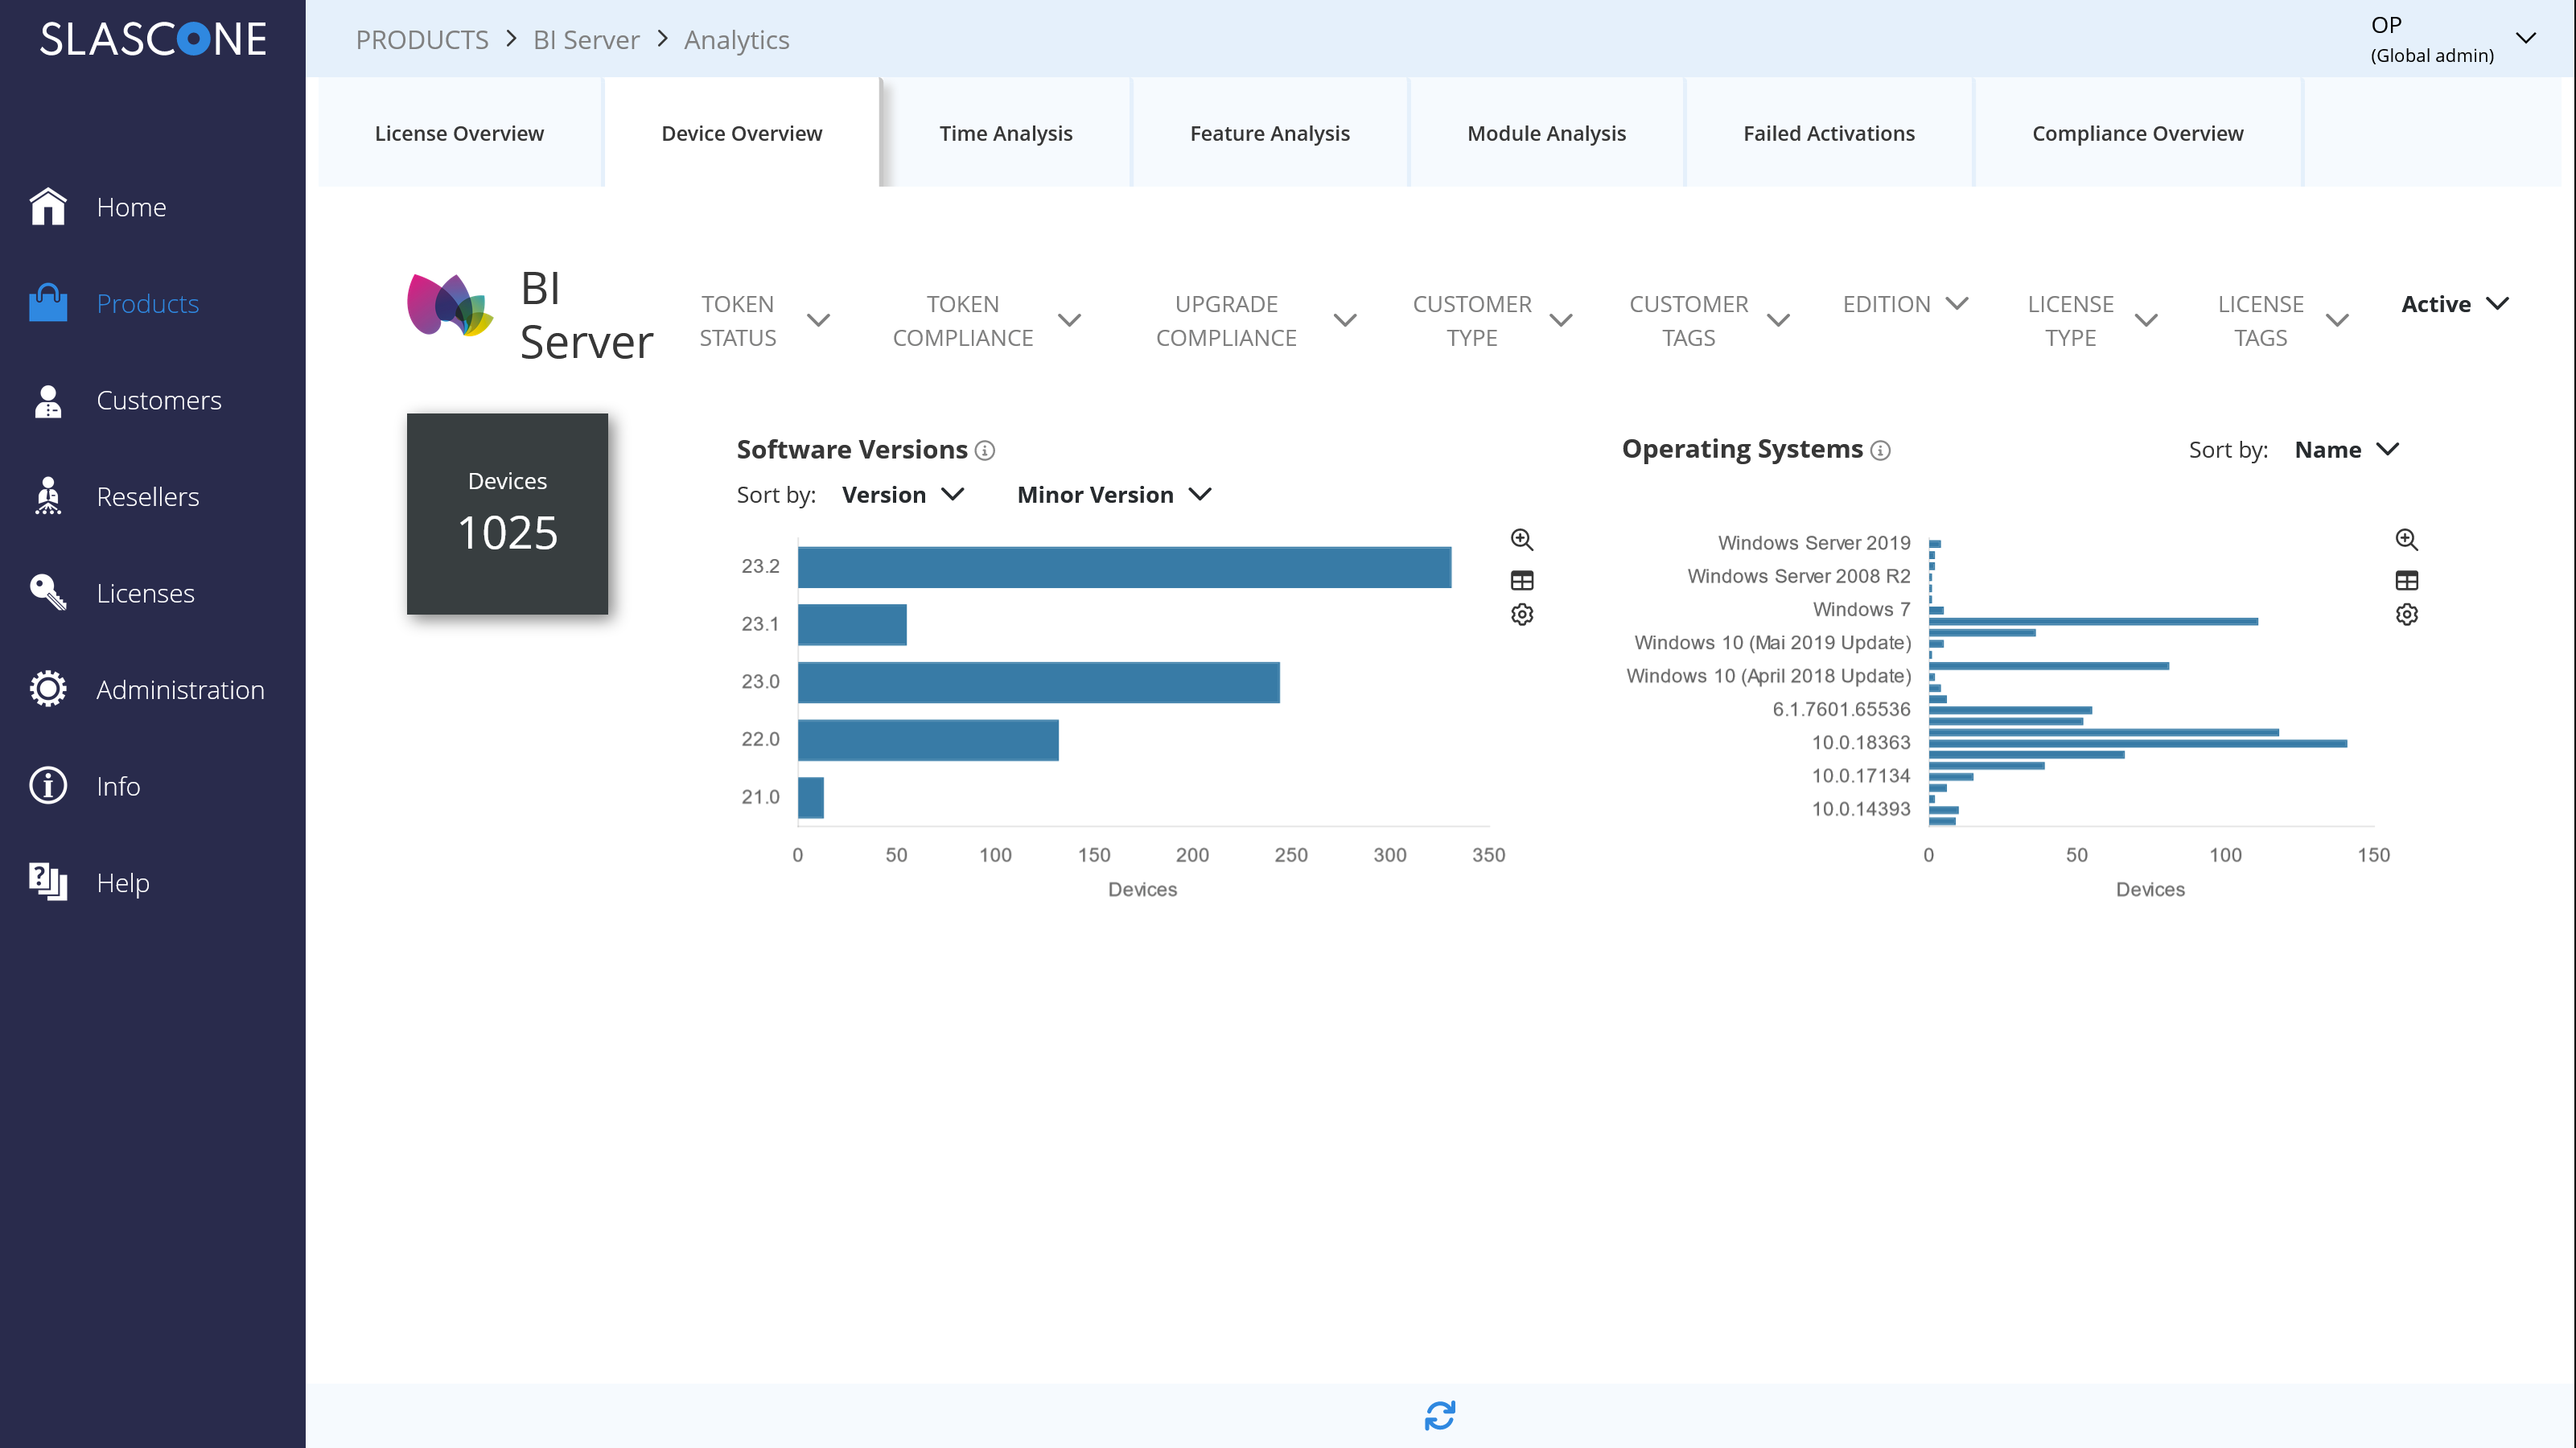Expand the Customer Tags filter
Screen dimensions: 2576x1448
pos(1709,321)
